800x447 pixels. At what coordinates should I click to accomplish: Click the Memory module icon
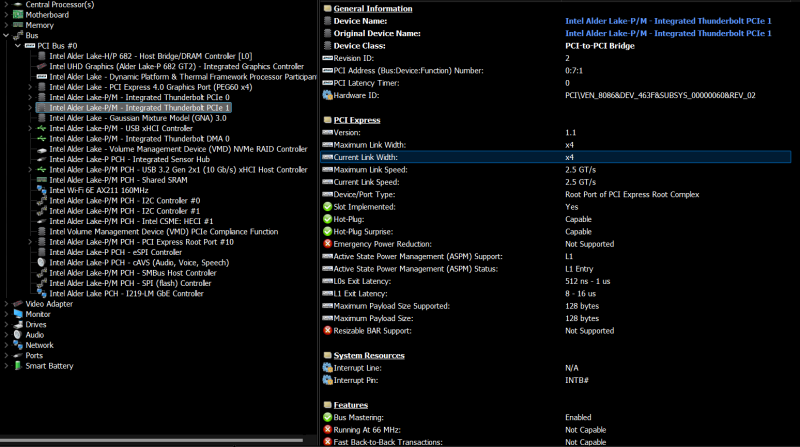(x=18, y=25)
